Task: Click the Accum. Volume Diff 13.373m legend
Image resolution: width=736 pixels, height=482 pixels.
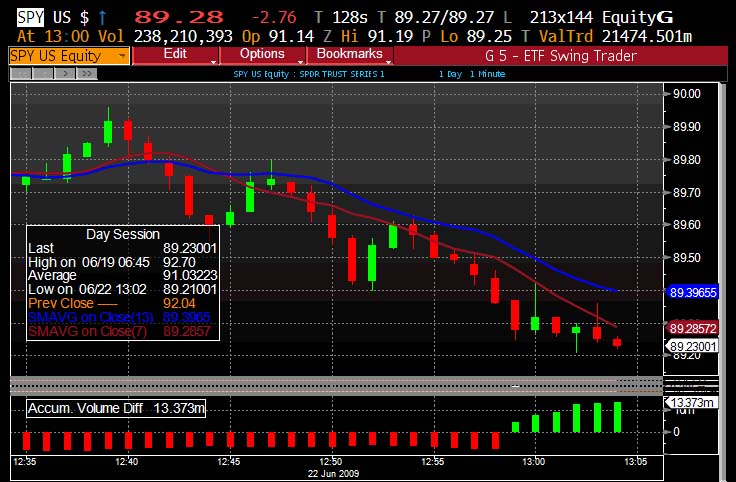Action: [x=116, y=408]
